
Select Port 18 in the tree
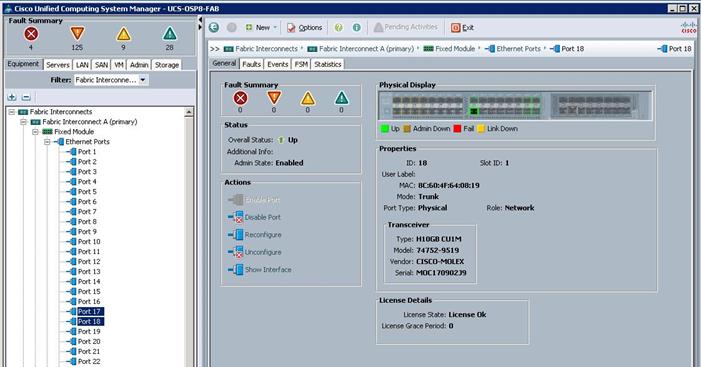click(x=90, y=321)
